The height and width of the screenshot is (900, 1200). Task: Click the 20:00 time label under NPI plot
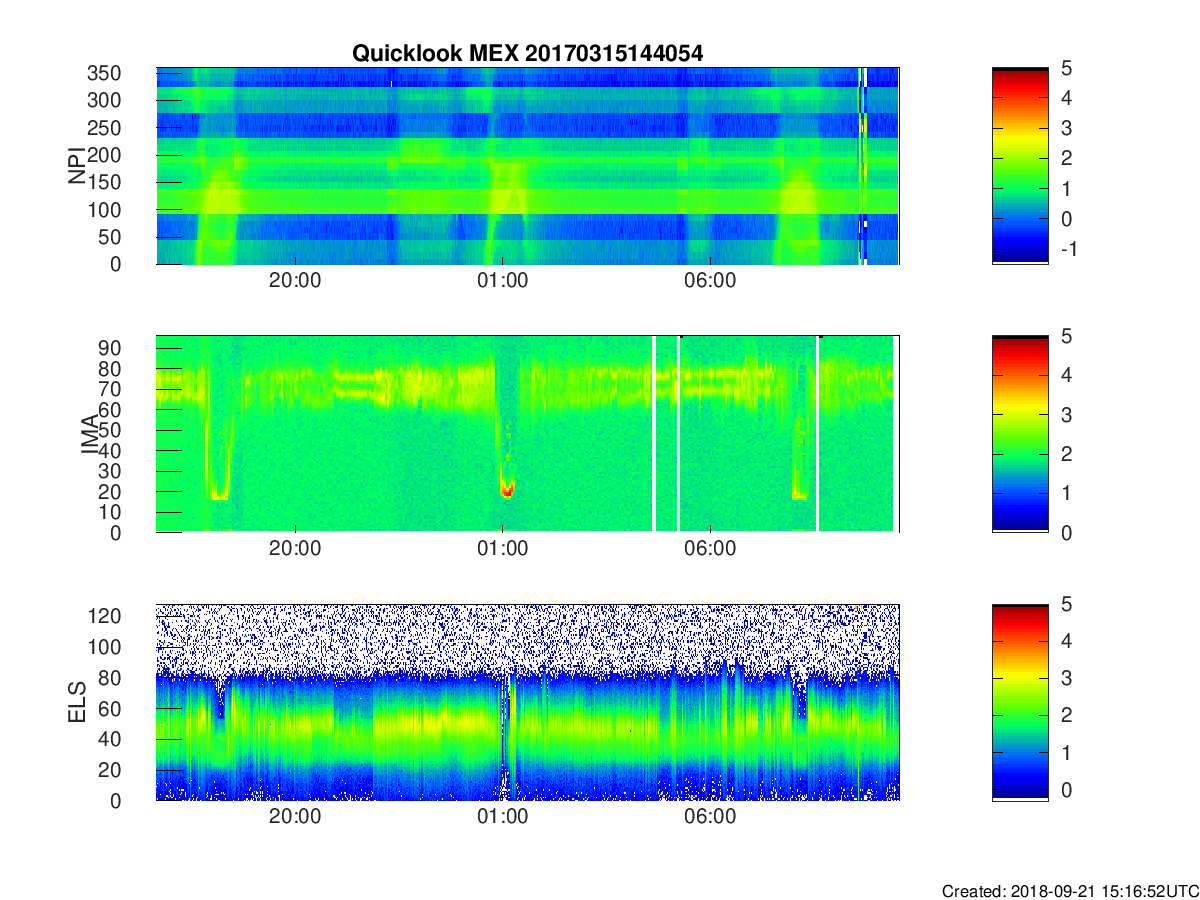pos(295,281)
